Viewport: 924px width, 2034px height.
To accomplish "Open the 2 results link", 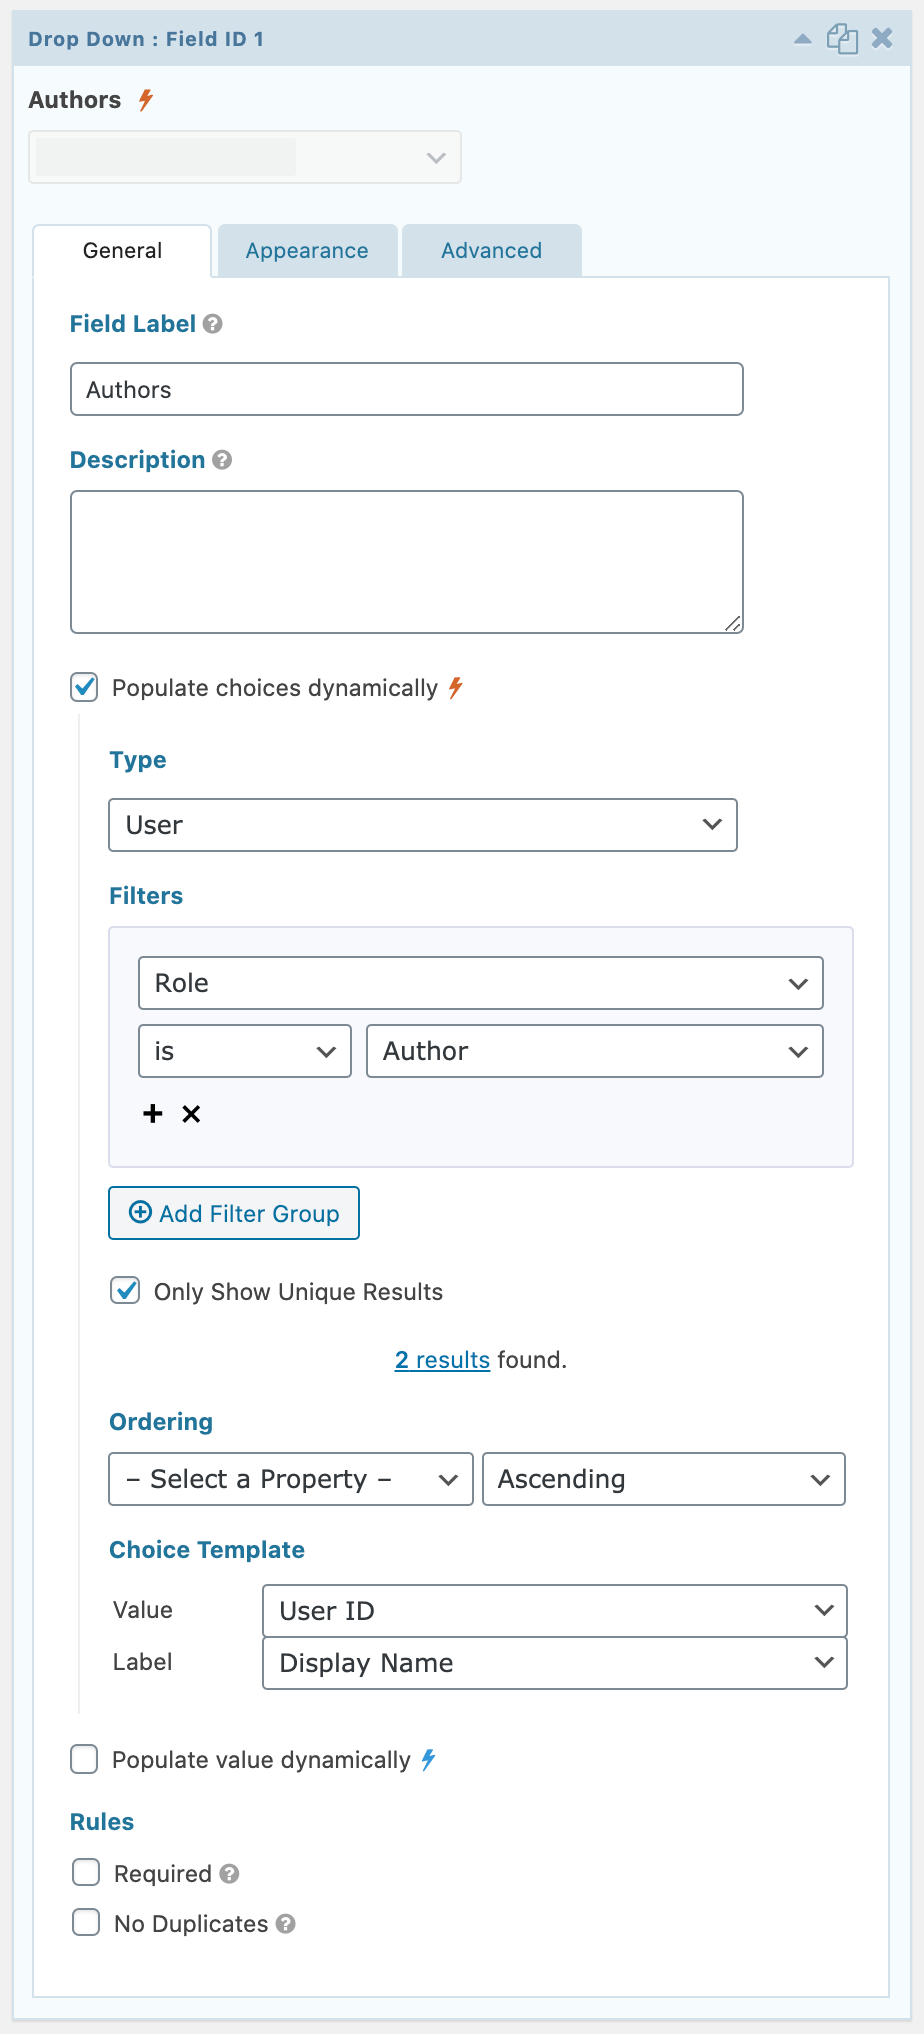I will click(442, 1360).
